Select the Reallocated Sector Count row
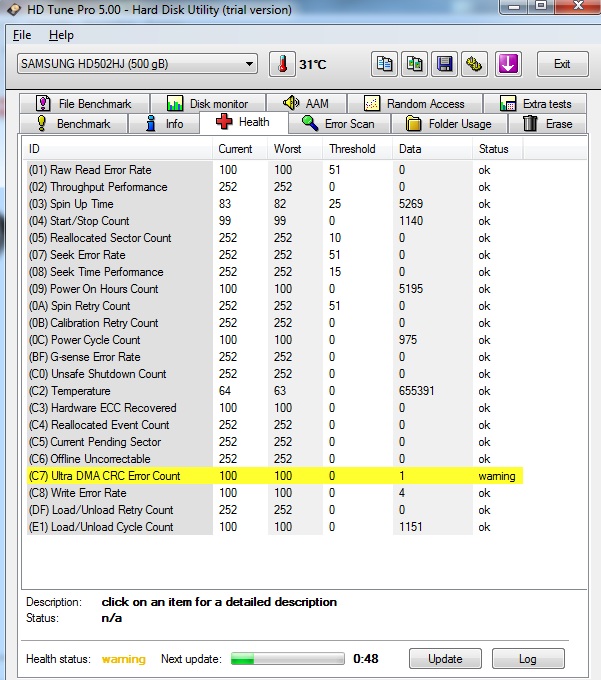The width and height of the screenshot is (601, 680). pos(275,238)
